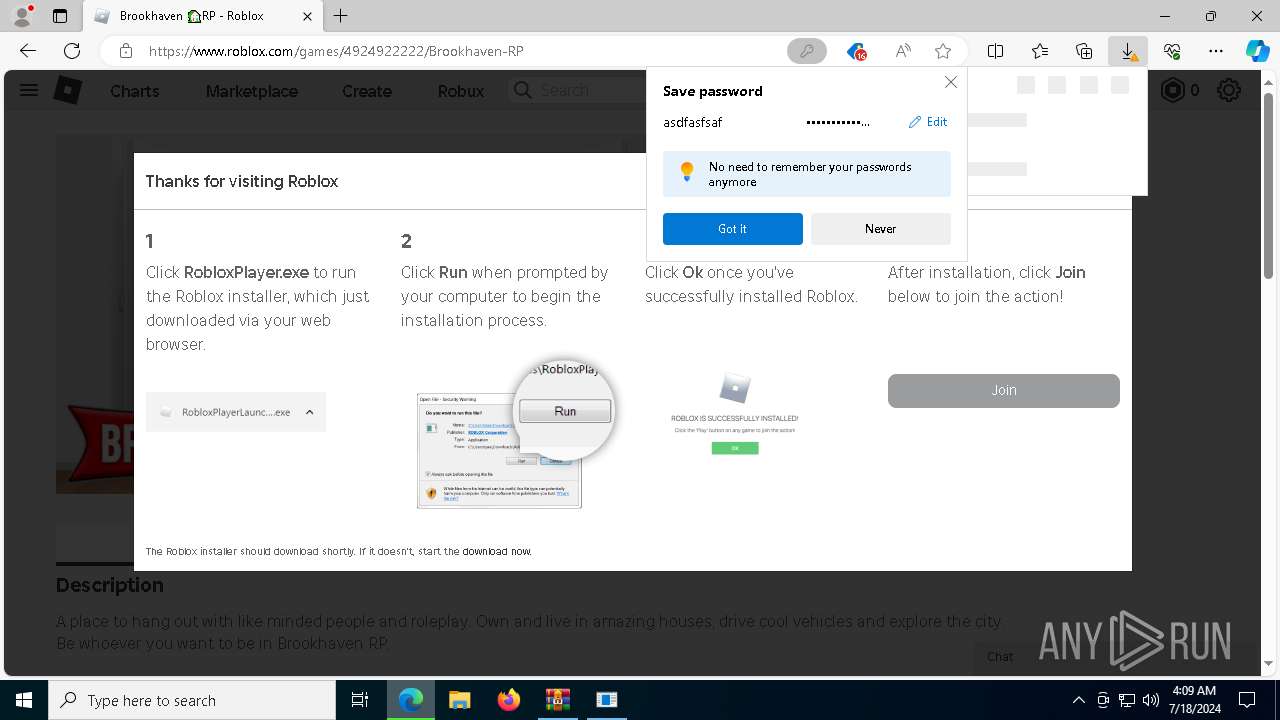View site information padlock icon
Image resolution: width=1280 pixels, height=720 pixels.
click(x=125, y=51)
